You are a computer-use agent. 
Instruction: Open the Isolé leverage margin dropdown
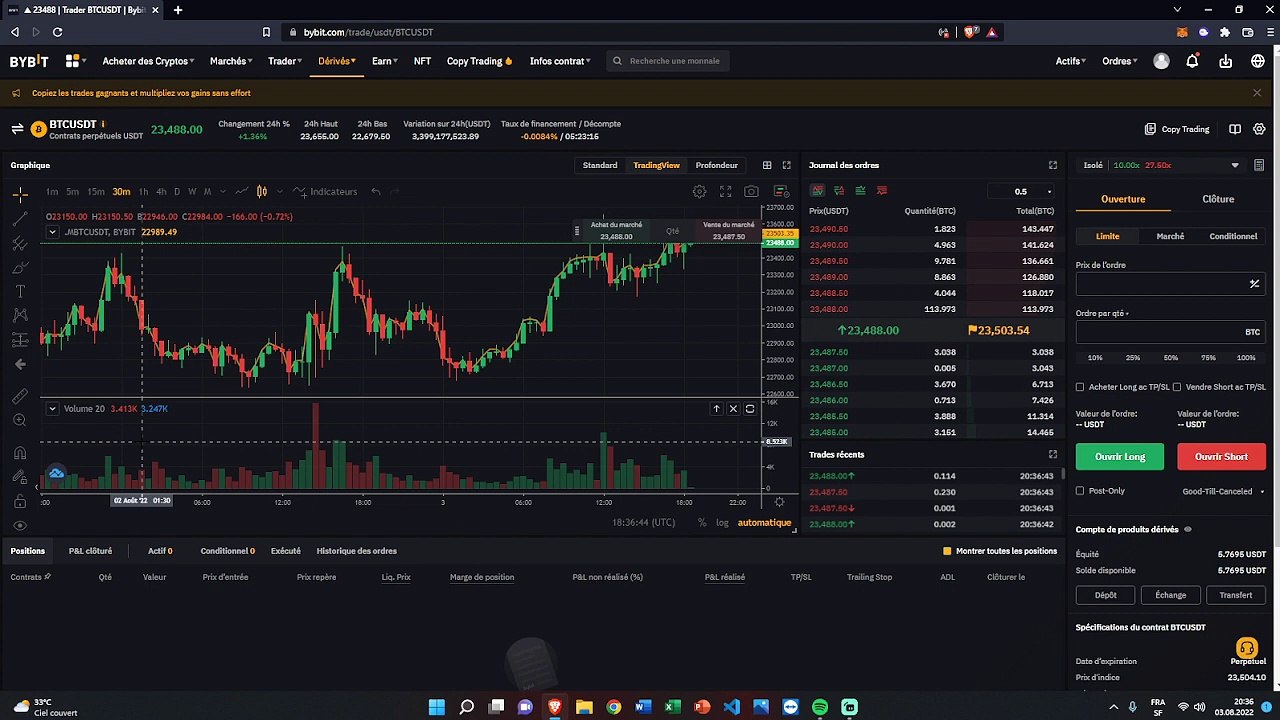[x=1160, y=165]
